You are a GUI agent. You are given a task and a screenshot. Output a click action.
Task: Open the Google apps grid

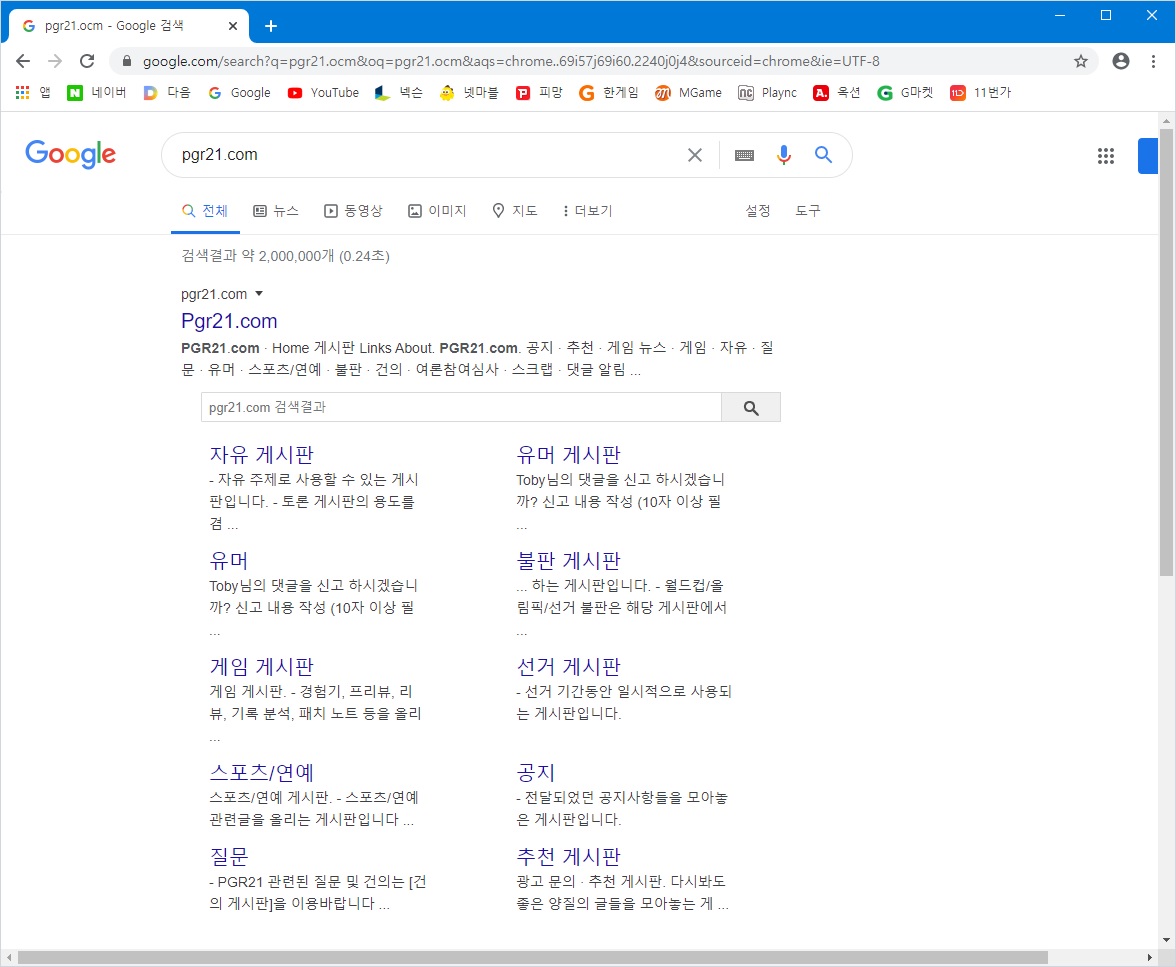(x=1105, y=155)
